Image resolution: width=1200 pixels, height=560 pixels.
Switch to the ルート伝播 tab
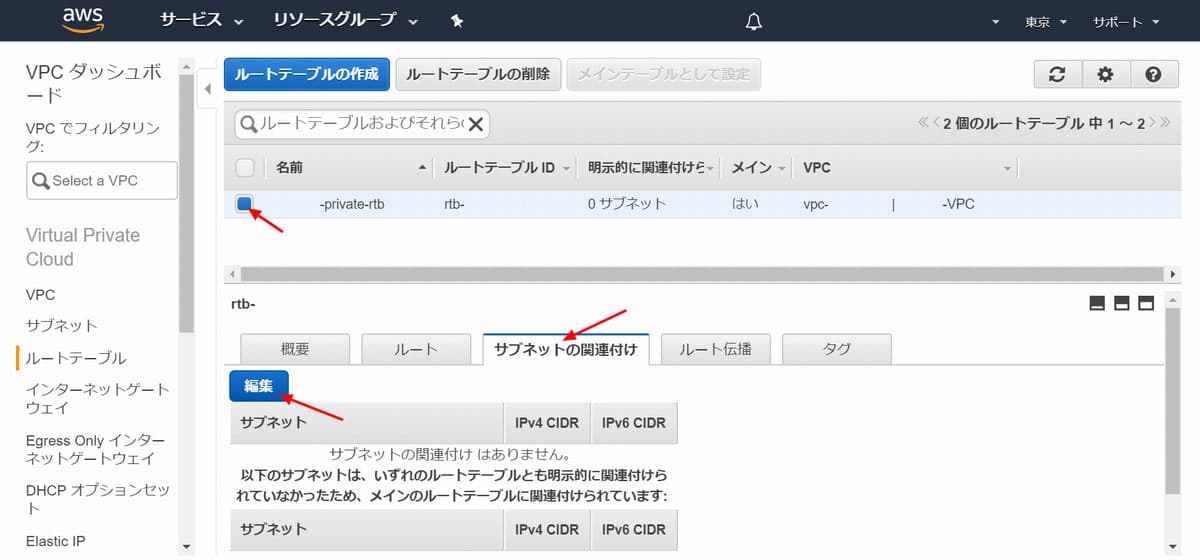[x=716, y=349]
